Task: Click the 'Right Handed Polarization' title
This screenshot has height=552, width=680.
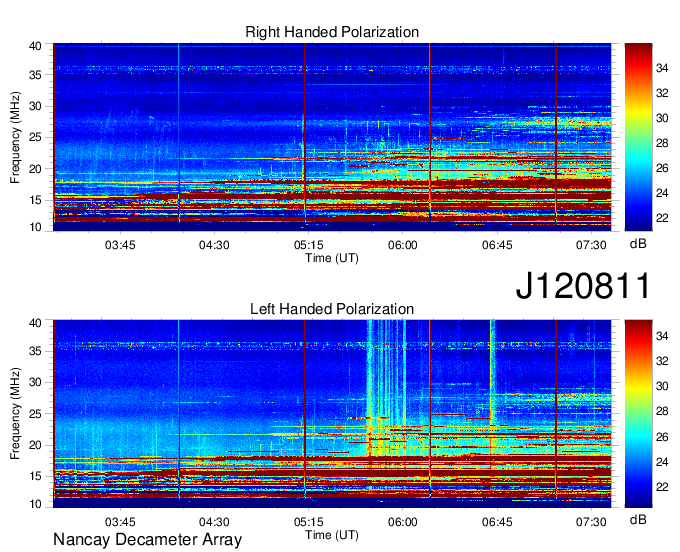Action: (x=332, y=32)
